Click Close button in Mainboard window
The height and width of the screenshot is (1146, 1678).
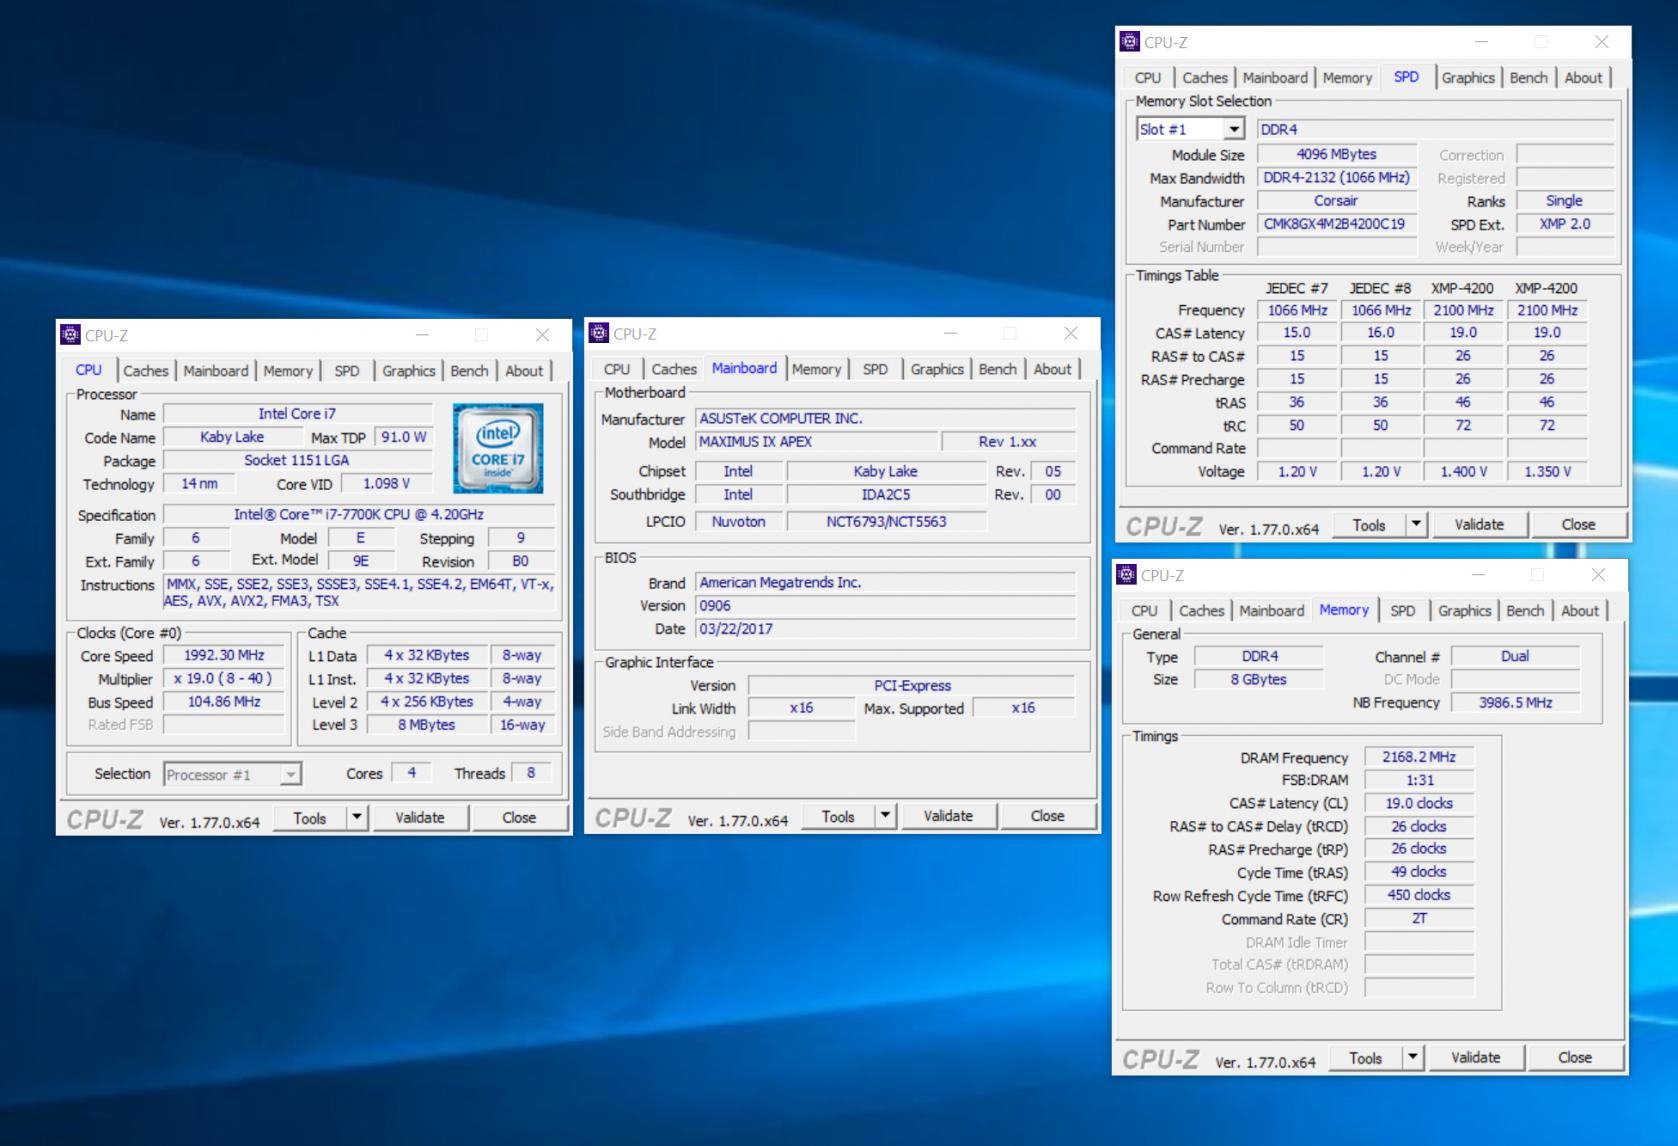(x=1047, y=815)
